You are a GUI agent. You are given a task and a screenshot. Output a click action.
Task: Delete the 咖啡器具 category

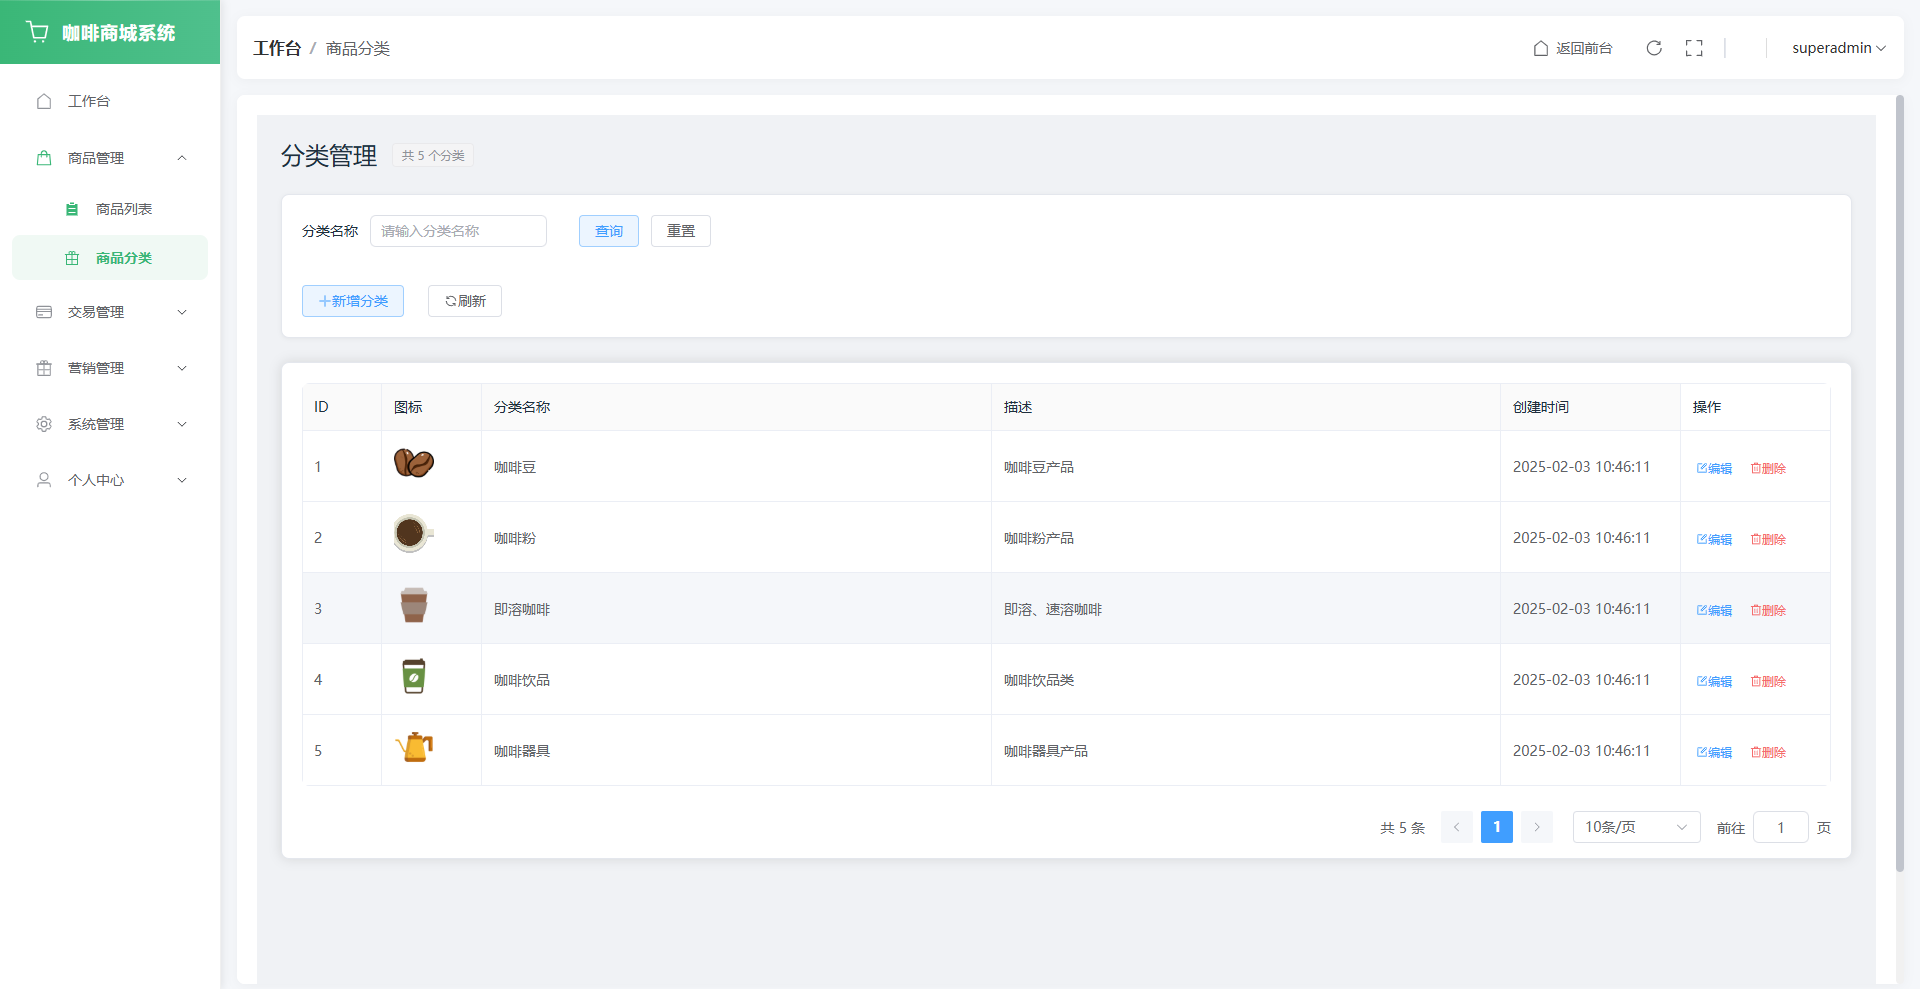coord(1768,752)
